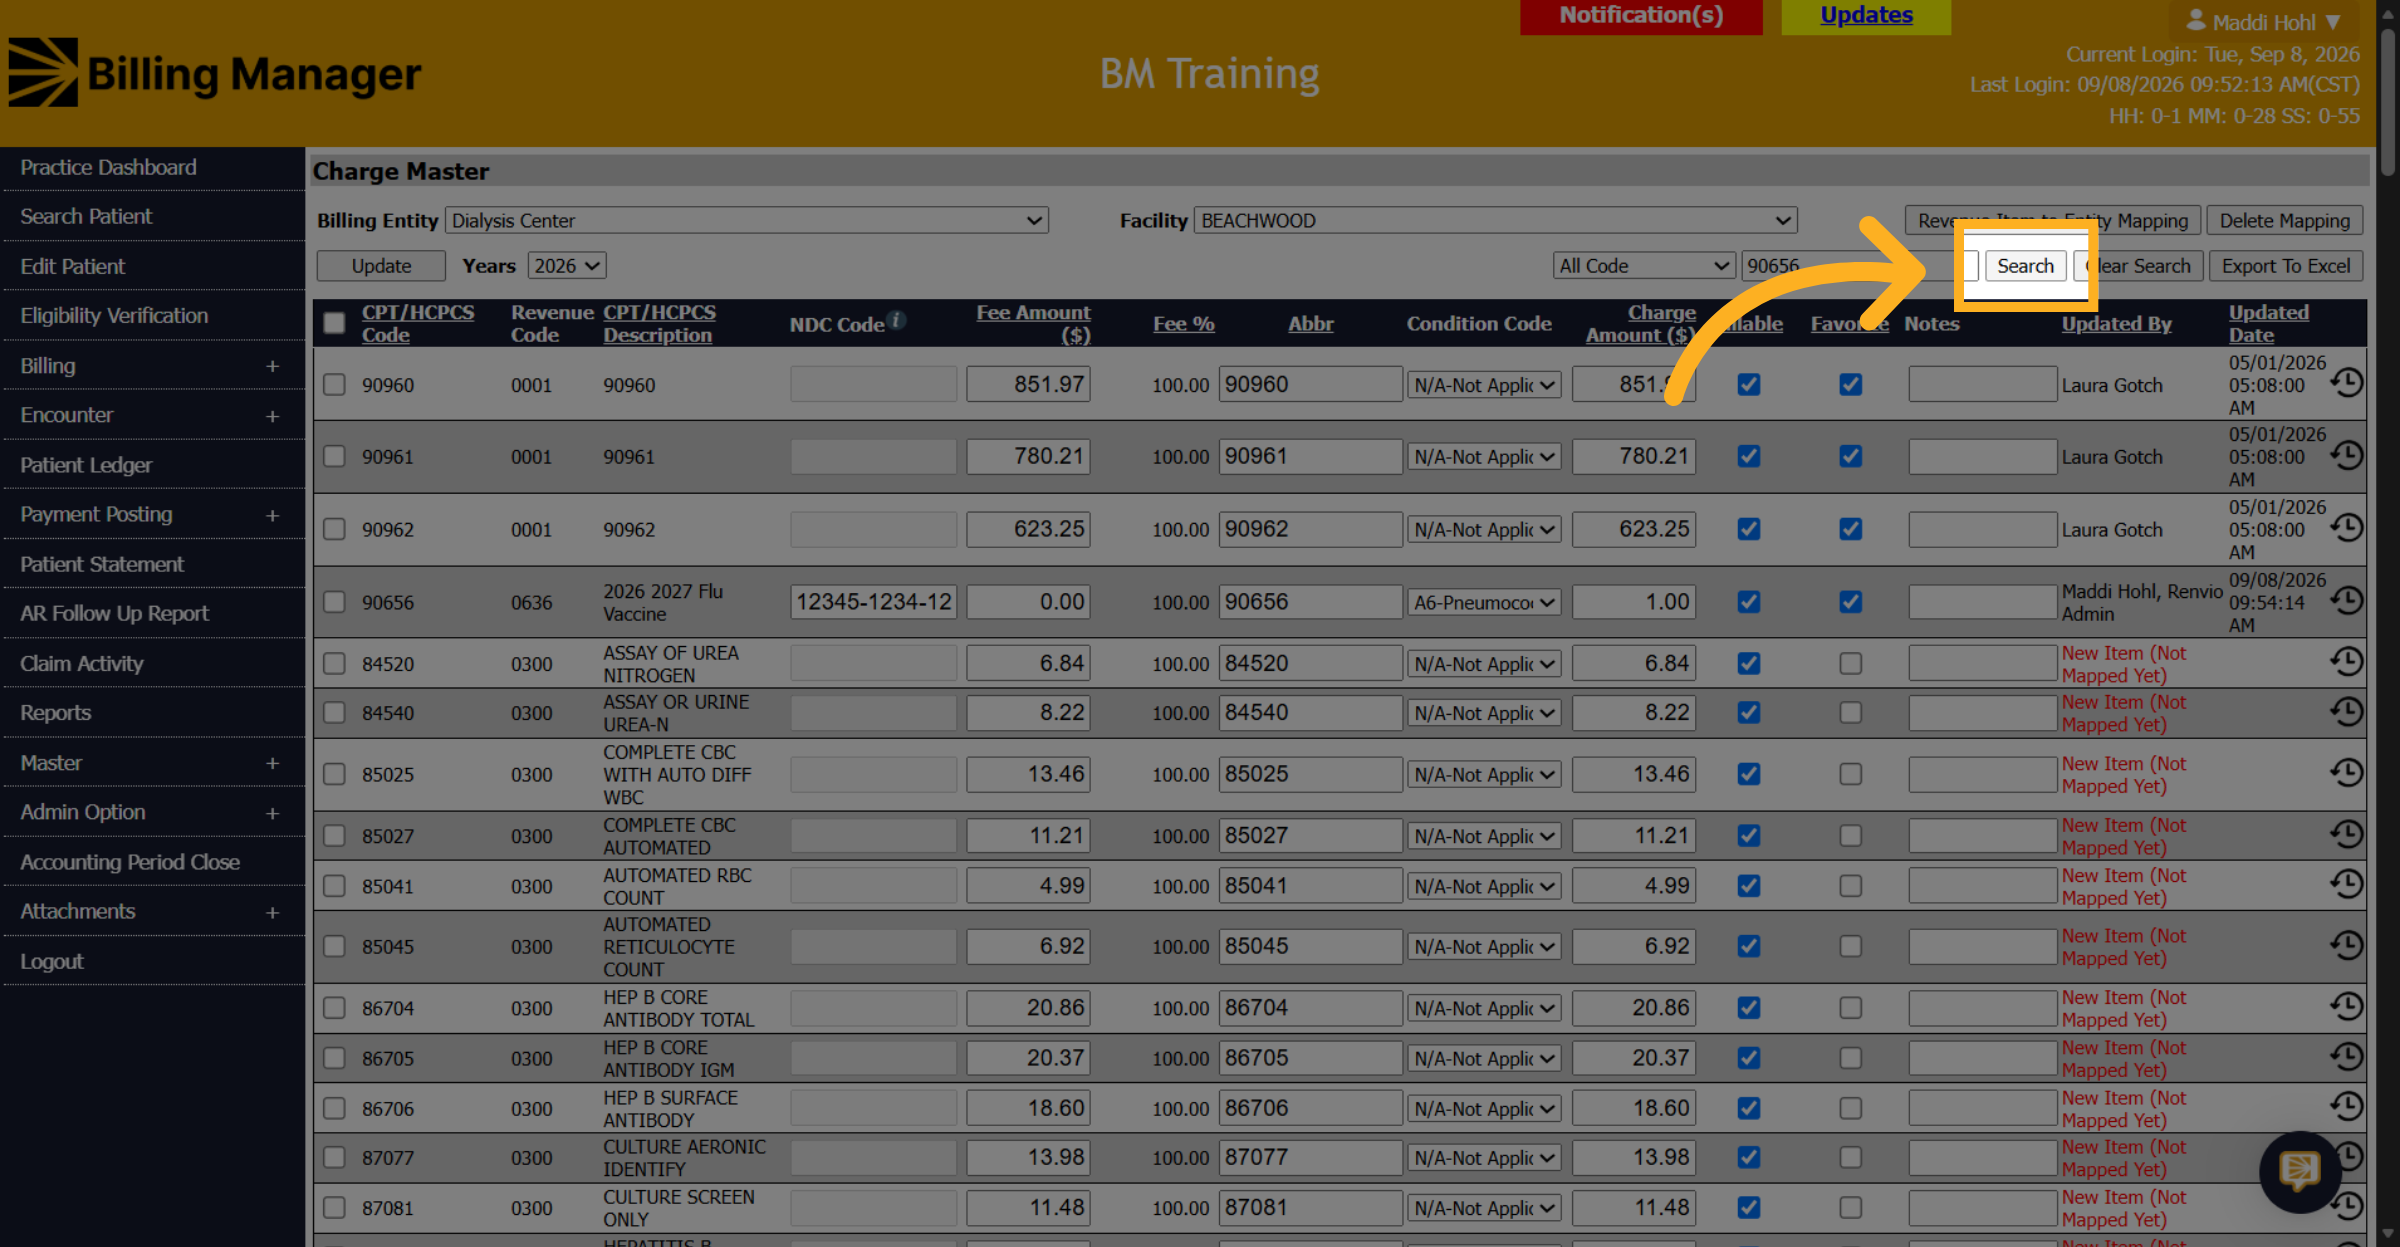
Task: Click the page vertical scrollbar
Action: tap(2389, 100)
